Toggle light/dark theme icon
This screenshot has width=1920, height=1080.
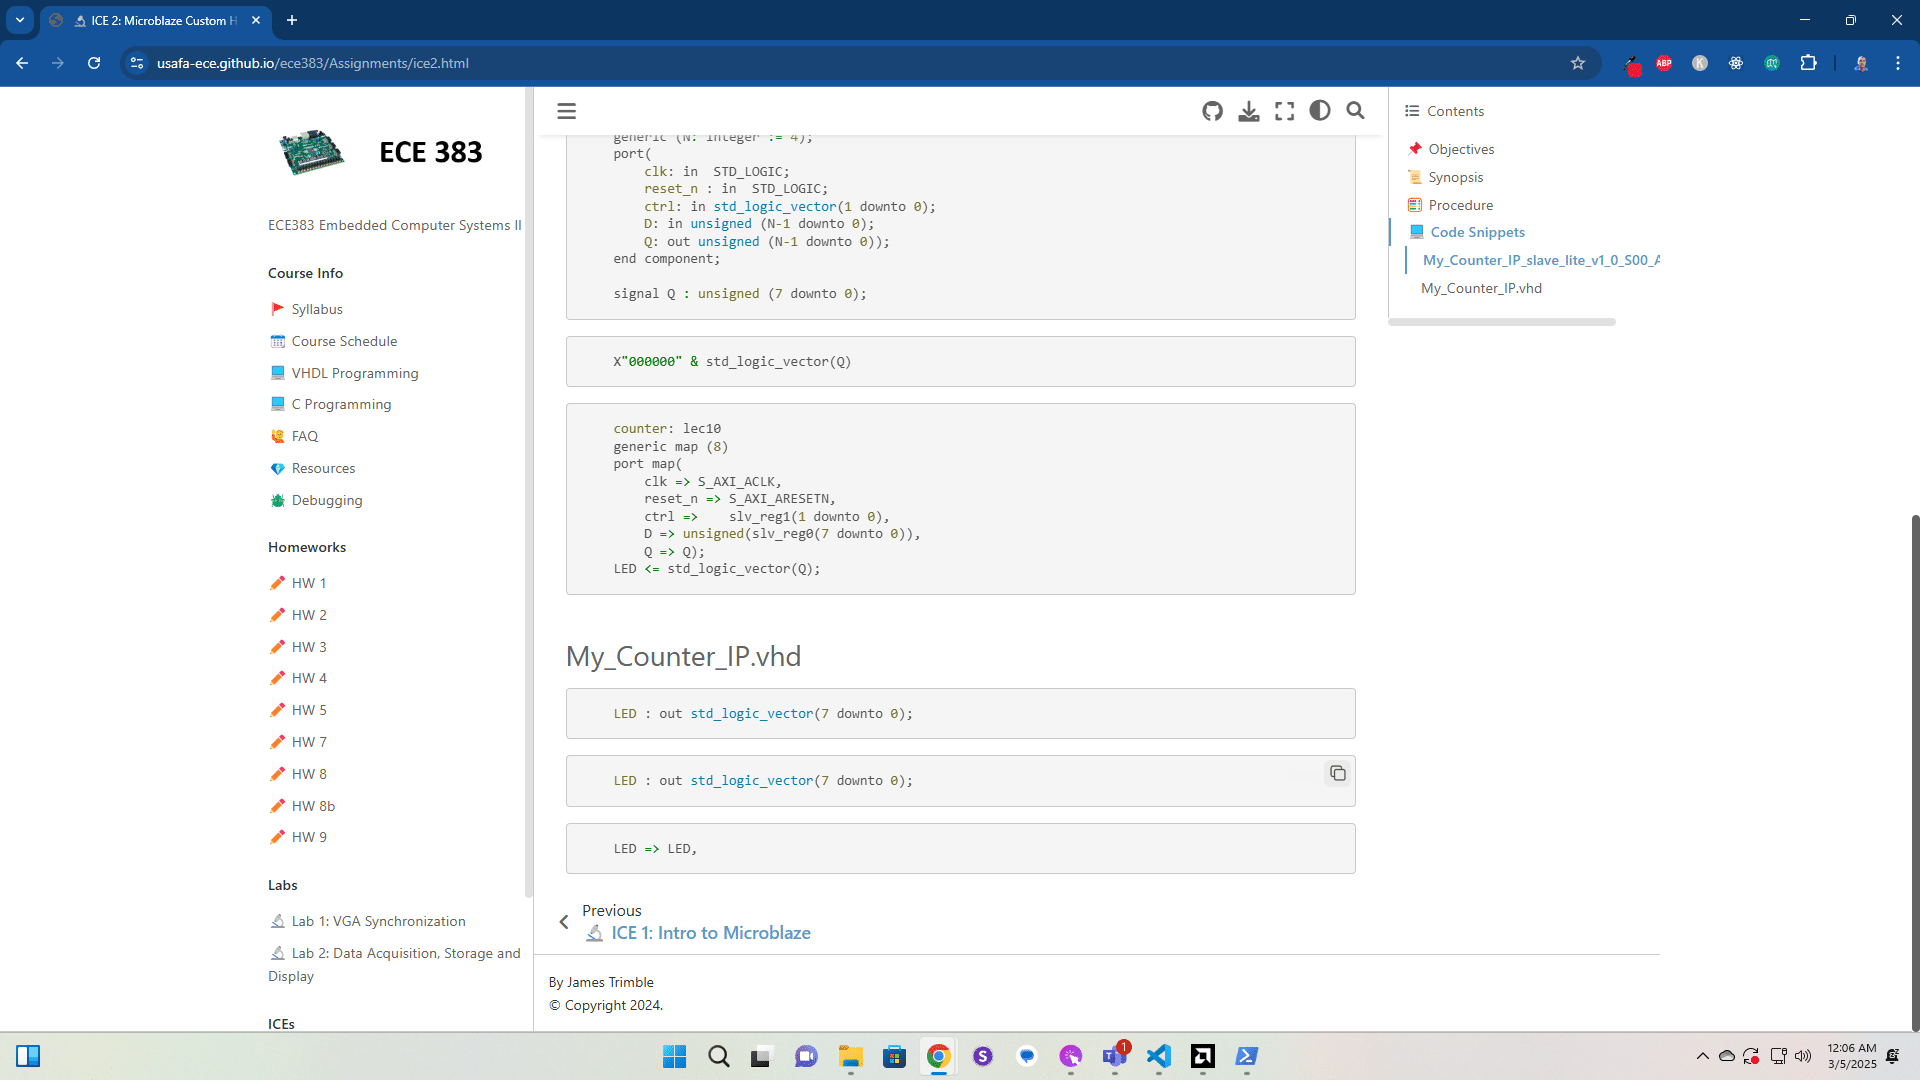[x=1320, y=111]
